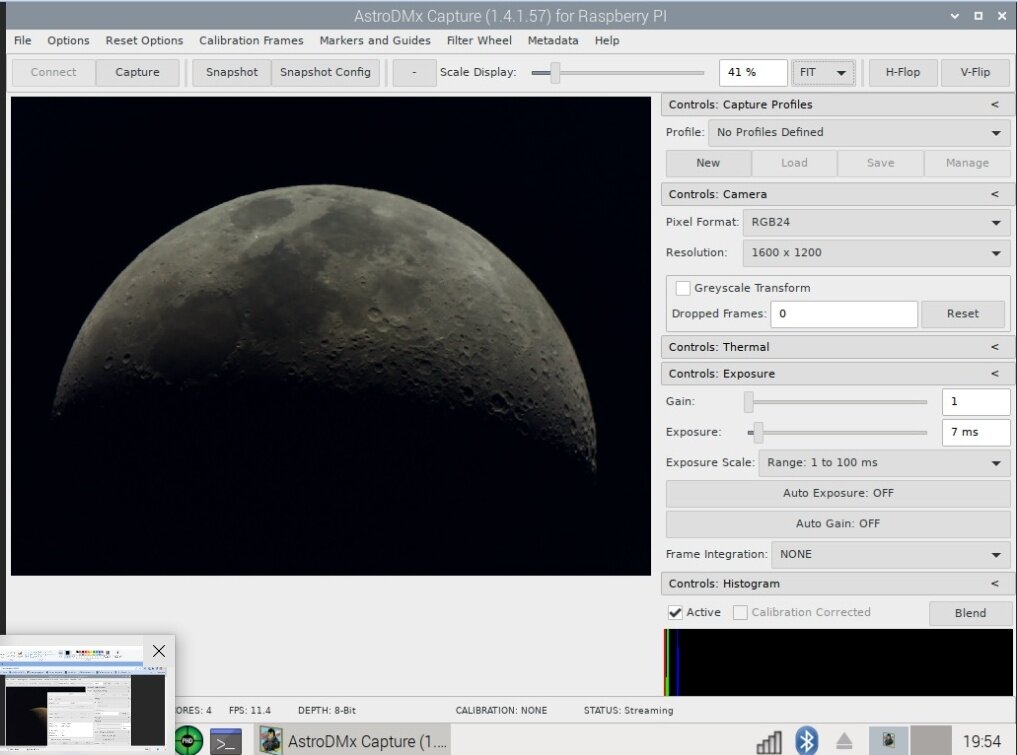The width and height of the screenshot is (1017, 755).
Task: Open the Frame Integration dropdown
Action: [890, 554]
